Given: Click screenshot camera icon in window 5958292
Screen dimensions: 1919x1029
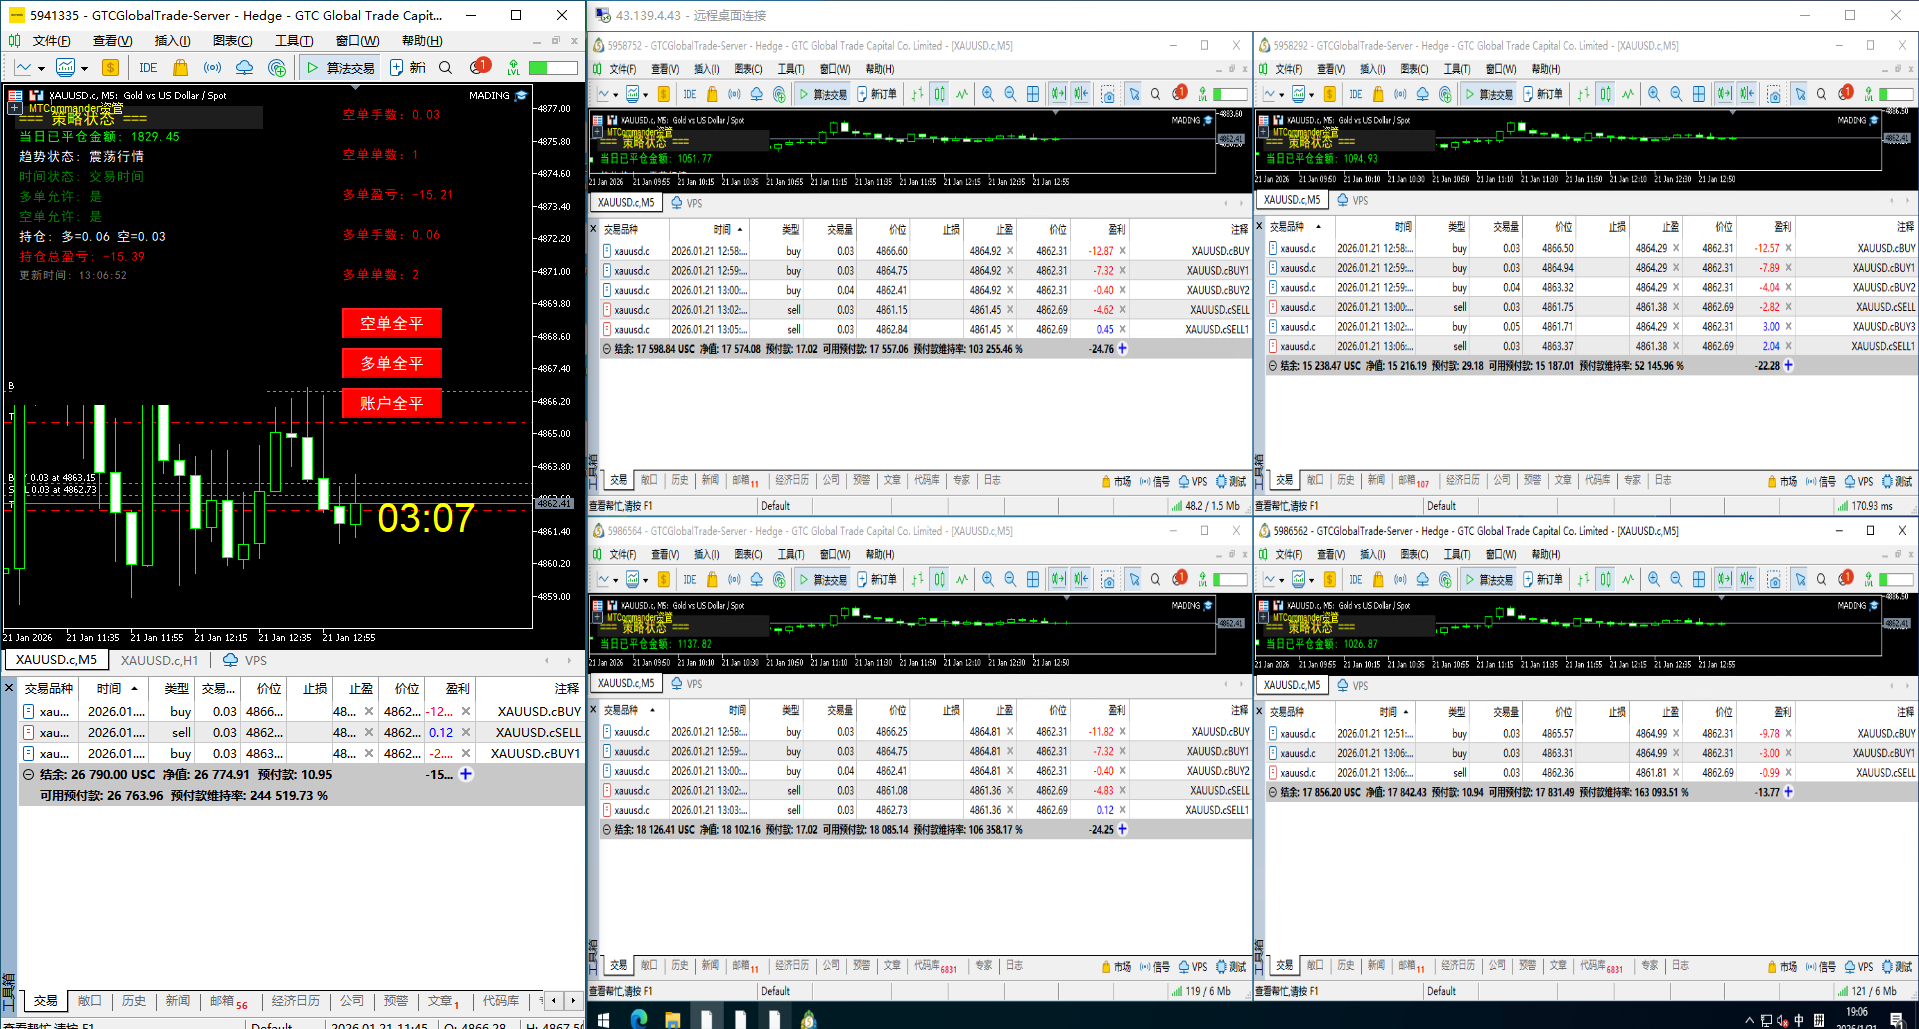Looking at the screenshot, I should point(1774,94).
